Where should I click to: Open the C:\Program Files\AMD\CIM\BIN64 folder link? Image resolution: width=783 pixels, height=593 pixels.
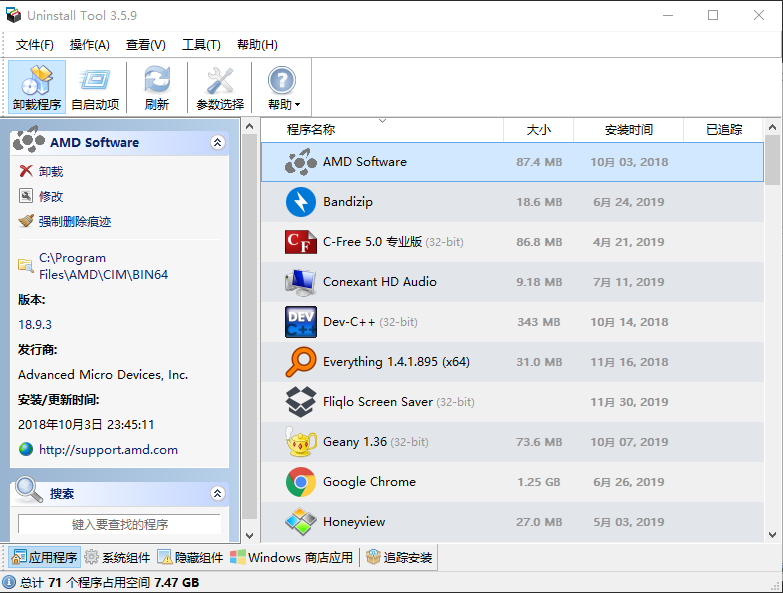pyautogui.click(x=103, y=266)
